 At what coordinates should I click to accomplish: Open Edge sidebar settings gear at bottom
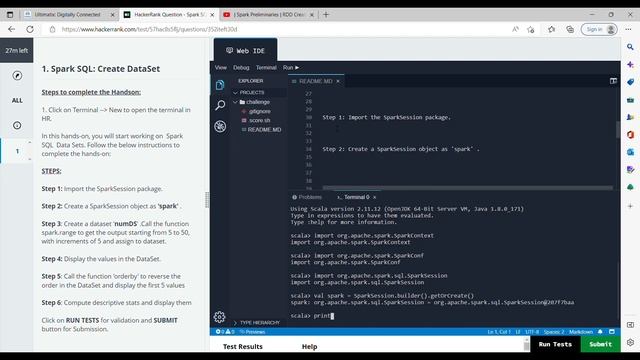[630, 342]
